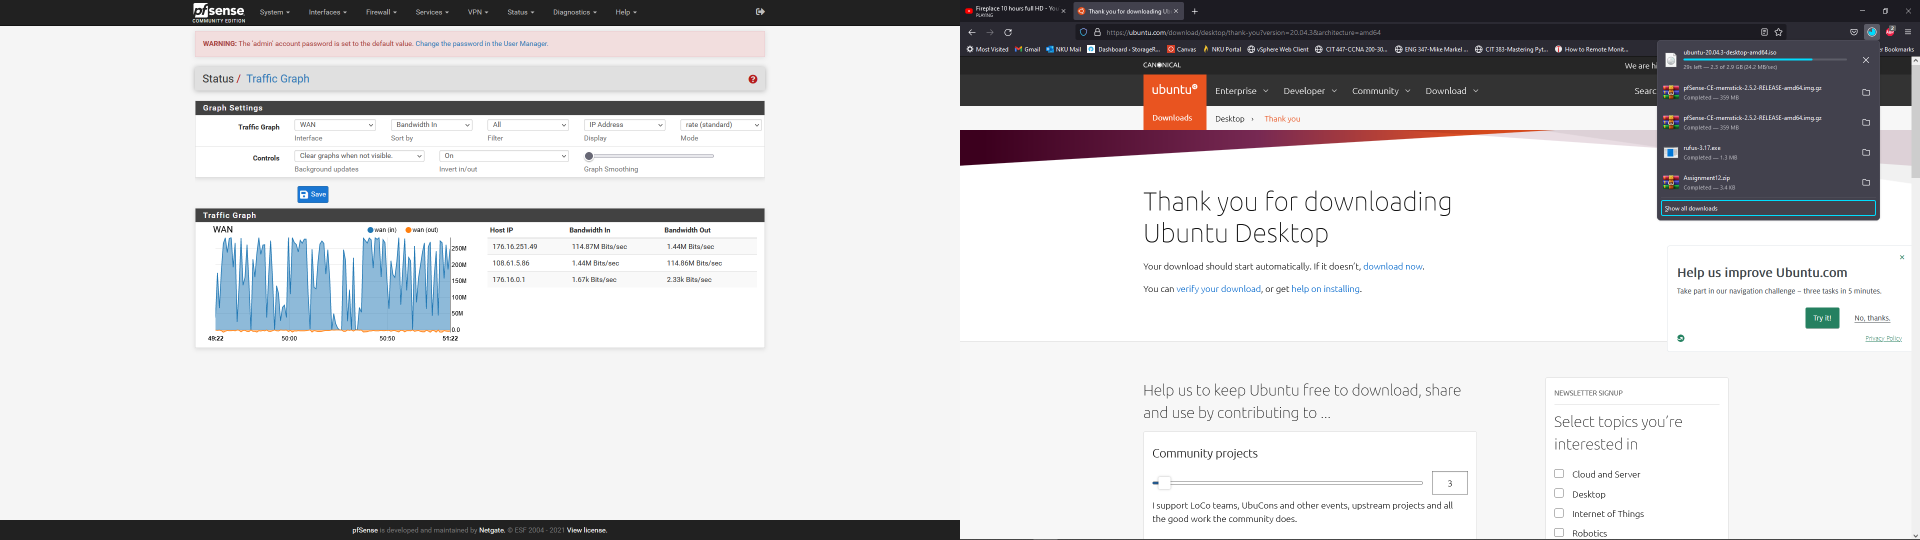Open the Background updates dropdown
This screenshot has height=540, width=1920.
[359, 156]
